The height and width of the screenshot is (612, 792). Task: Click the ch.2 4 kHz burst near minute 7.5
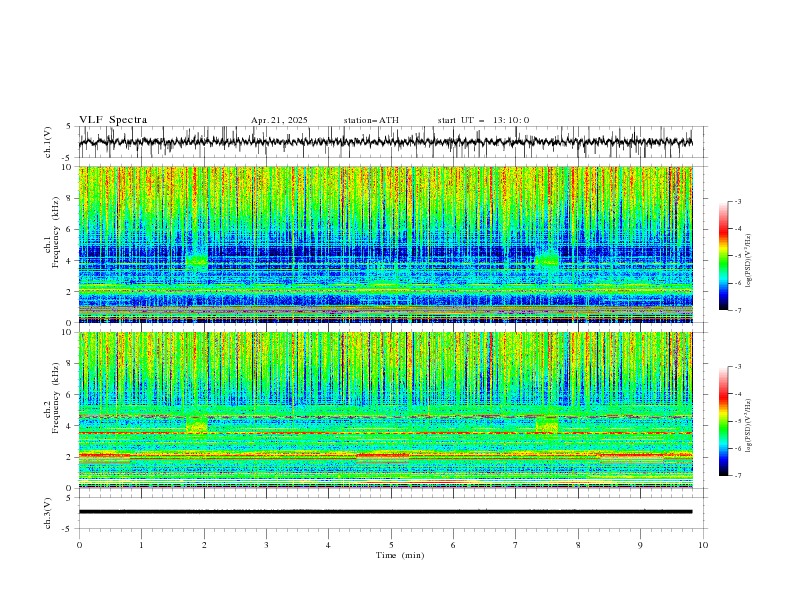(547, 424)
